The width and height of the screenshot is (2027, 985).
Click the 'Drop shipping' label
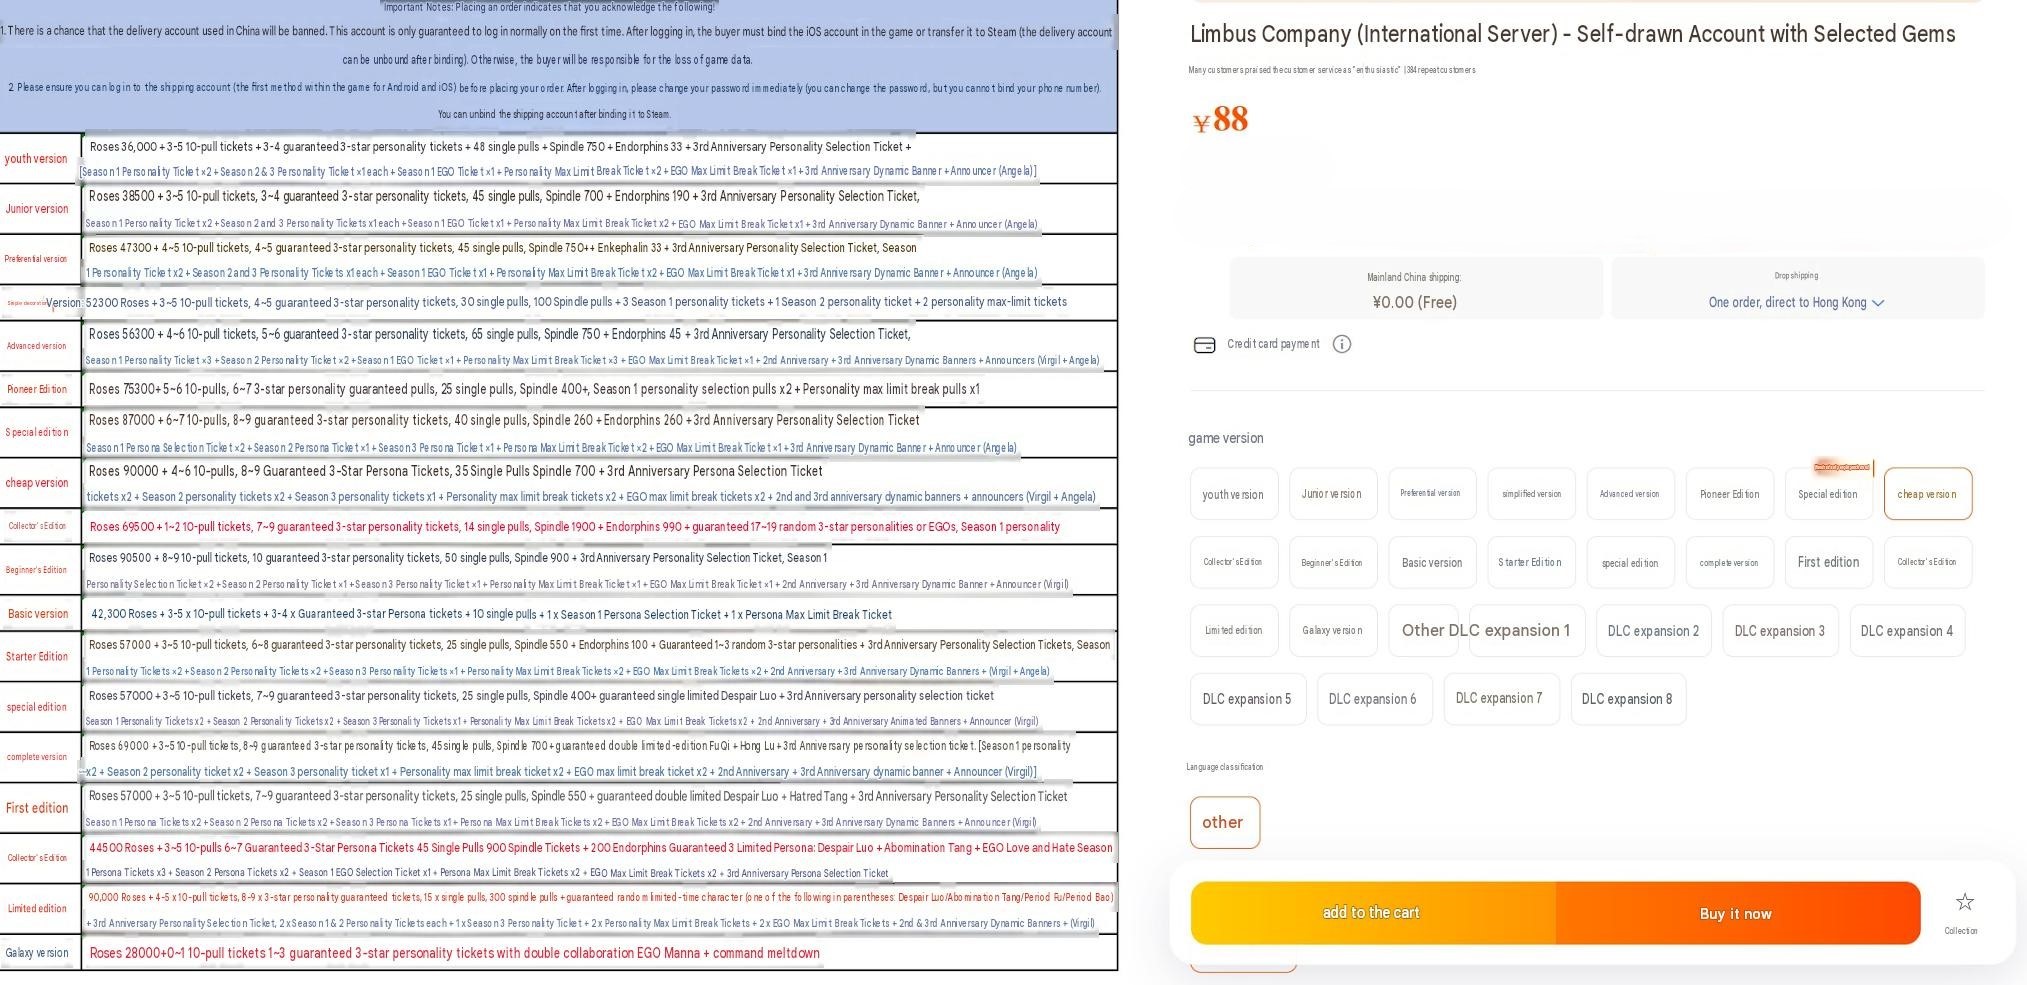pyautogui.click(x=1796, y=276)
